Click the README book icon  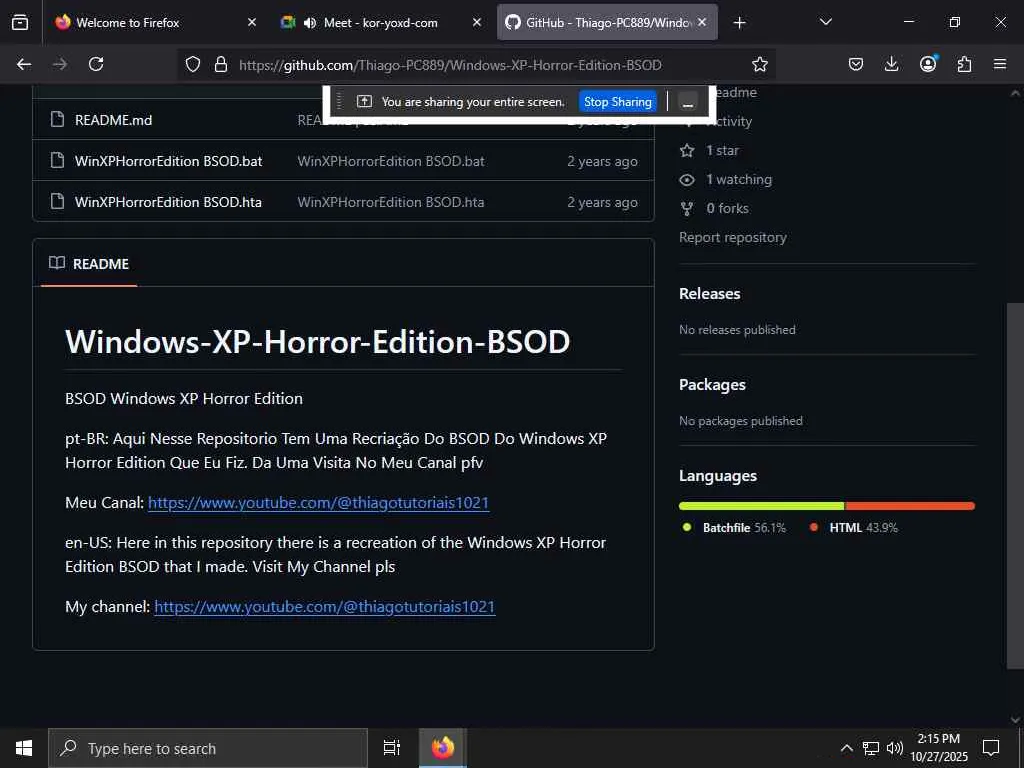pos(57,263)
